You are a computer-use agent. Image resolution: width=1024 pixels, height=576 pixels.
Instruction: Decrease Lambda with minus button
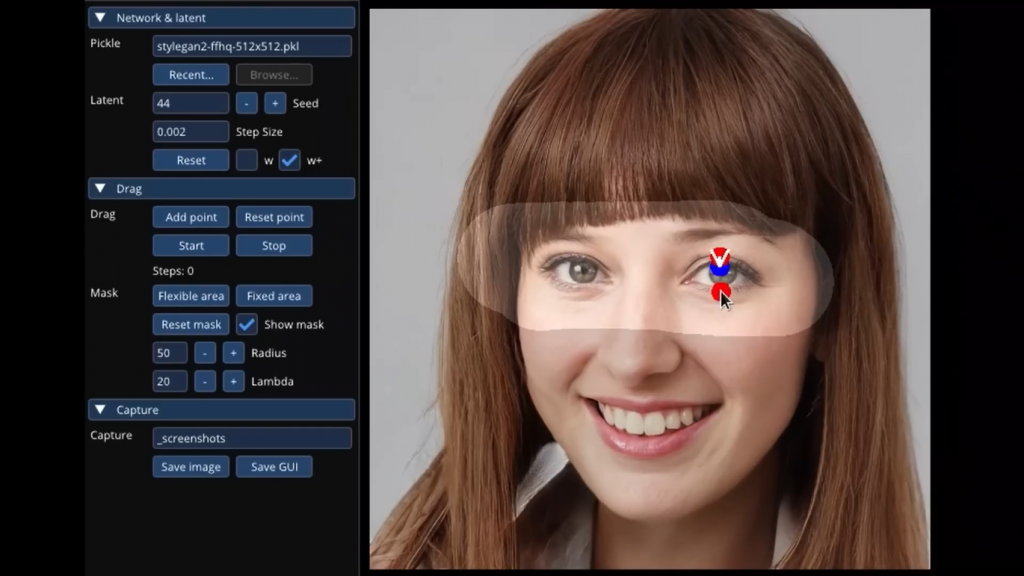pos(204,381)
